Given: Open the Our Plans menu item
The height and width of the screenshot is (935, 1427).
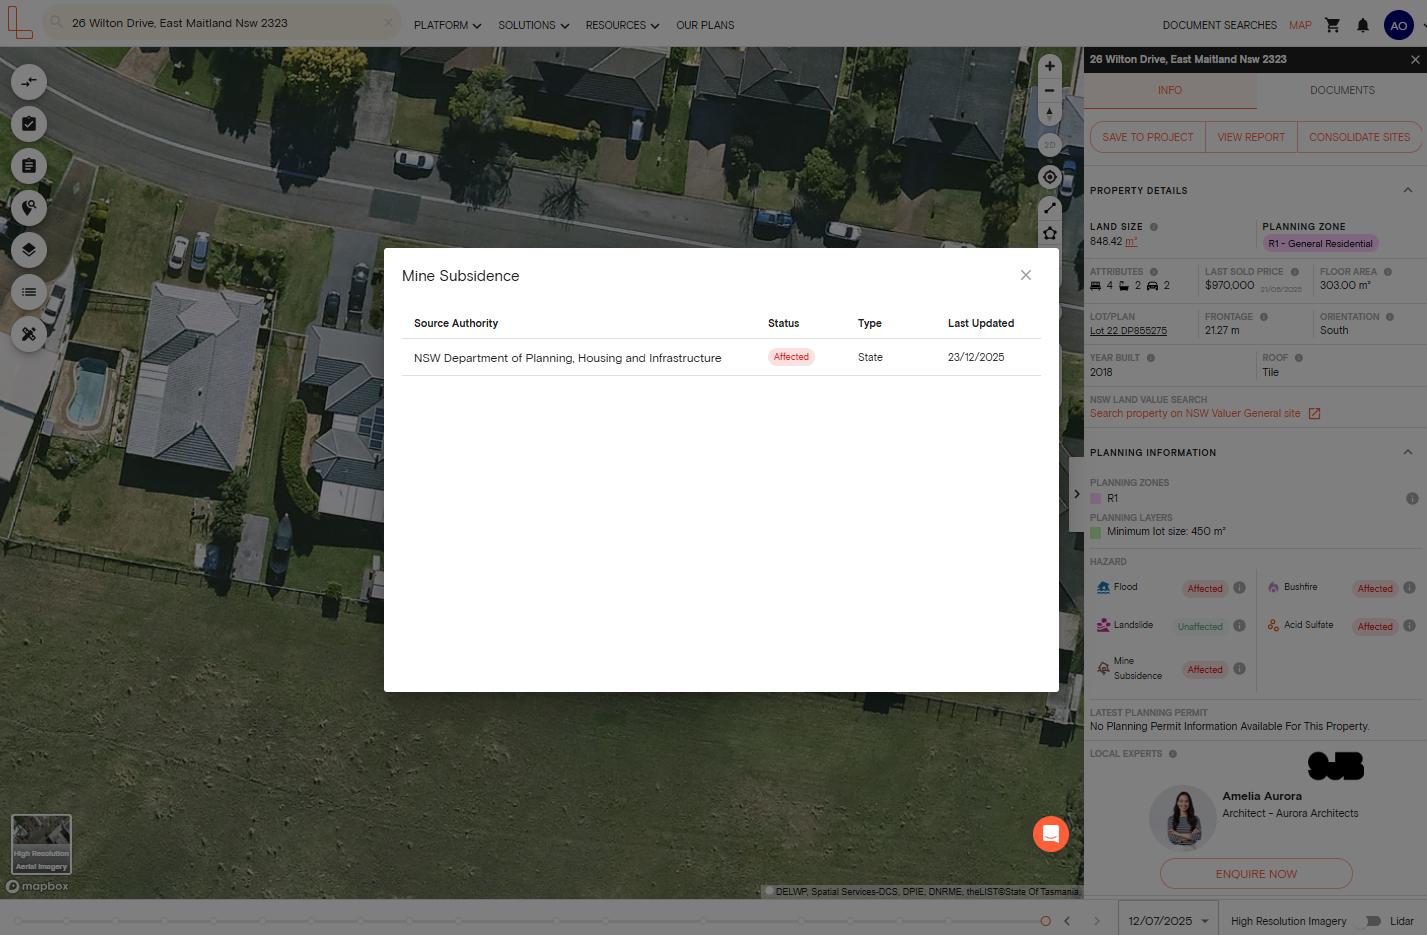Looking at the screenshot, I should point(705,25).
